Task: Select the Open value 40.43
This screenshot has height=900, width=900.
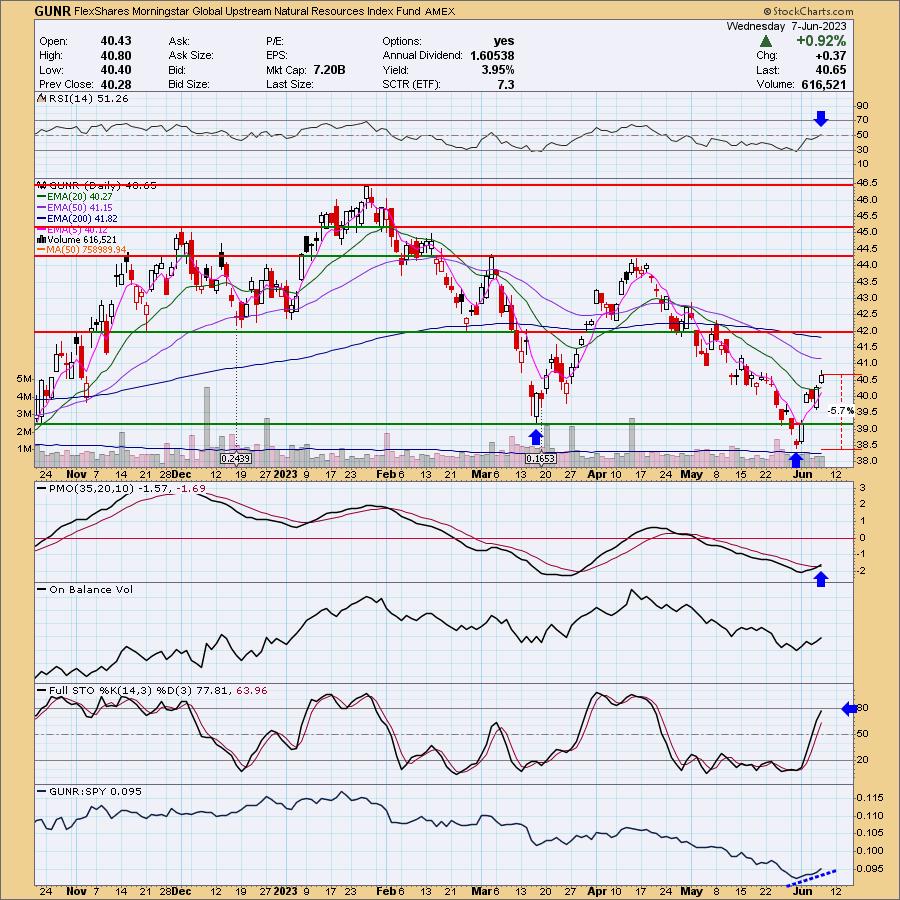Action: point(116,41)
